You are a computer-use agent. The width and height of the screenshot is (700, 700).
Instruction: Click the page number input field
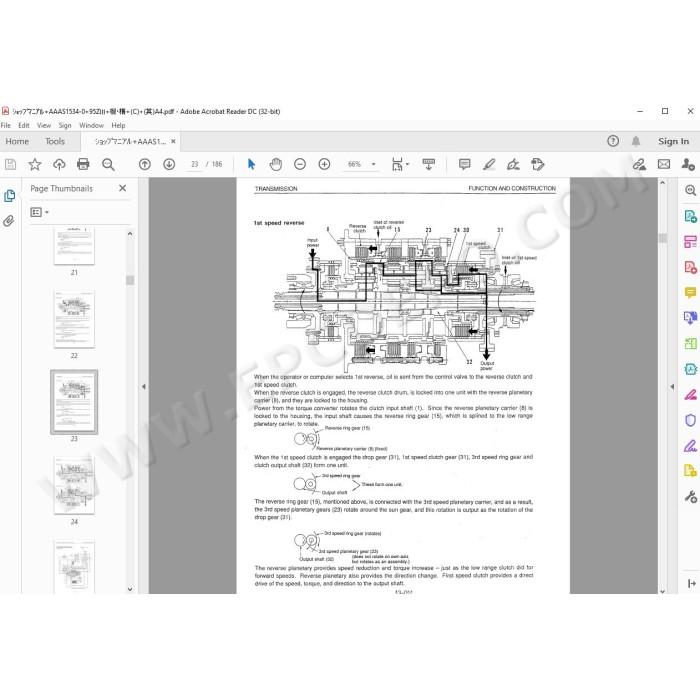(x=195, y=164)
